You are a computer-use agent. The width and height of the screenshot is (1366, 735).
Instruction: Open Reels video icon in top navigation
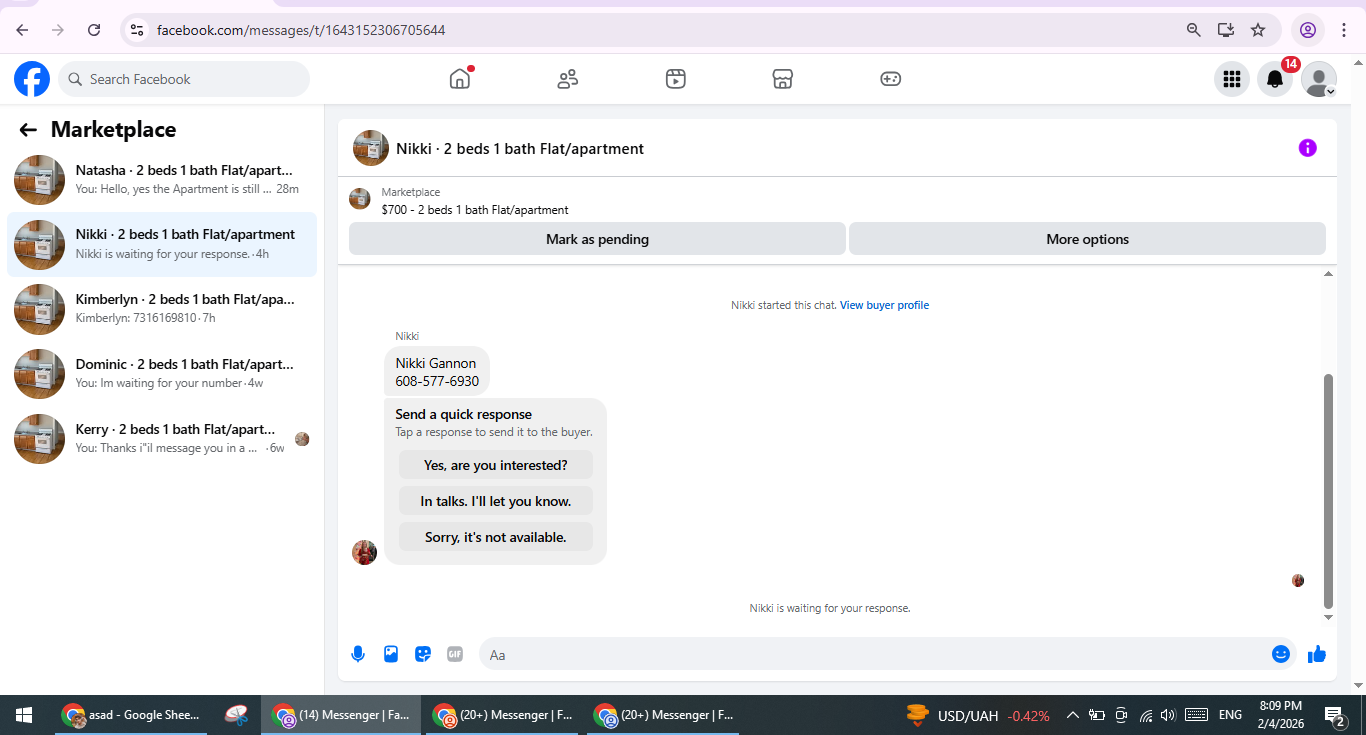click(x=676, y=79)
